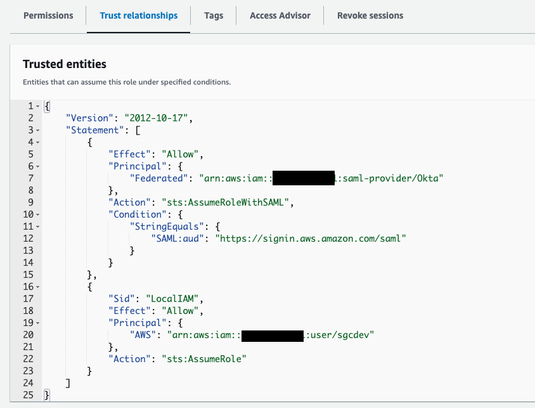The image size is (535, 408).
Task: Collapse the StringEquals block at line 11
Action: [38, 227]
